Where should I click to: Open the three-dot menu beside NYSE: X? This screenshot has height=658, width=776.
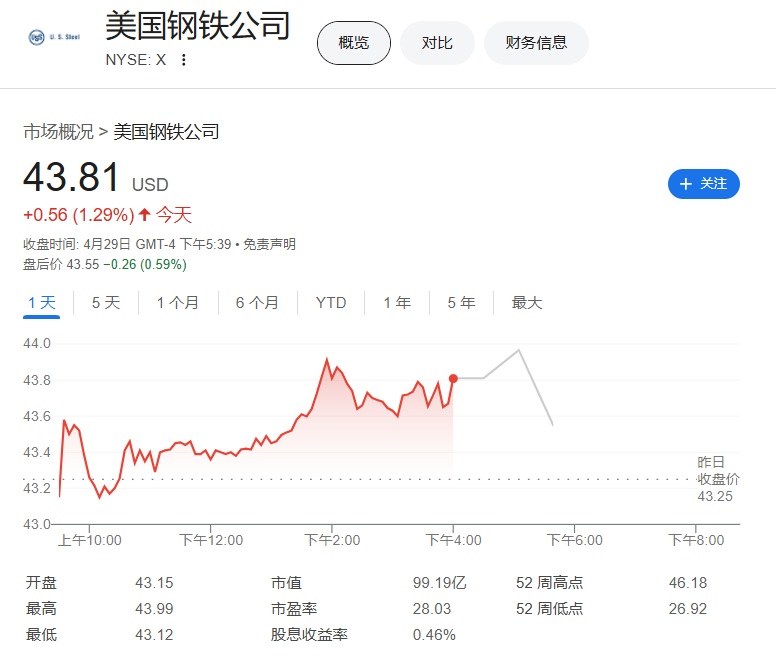pyautogui.click(x=184, y=60)
